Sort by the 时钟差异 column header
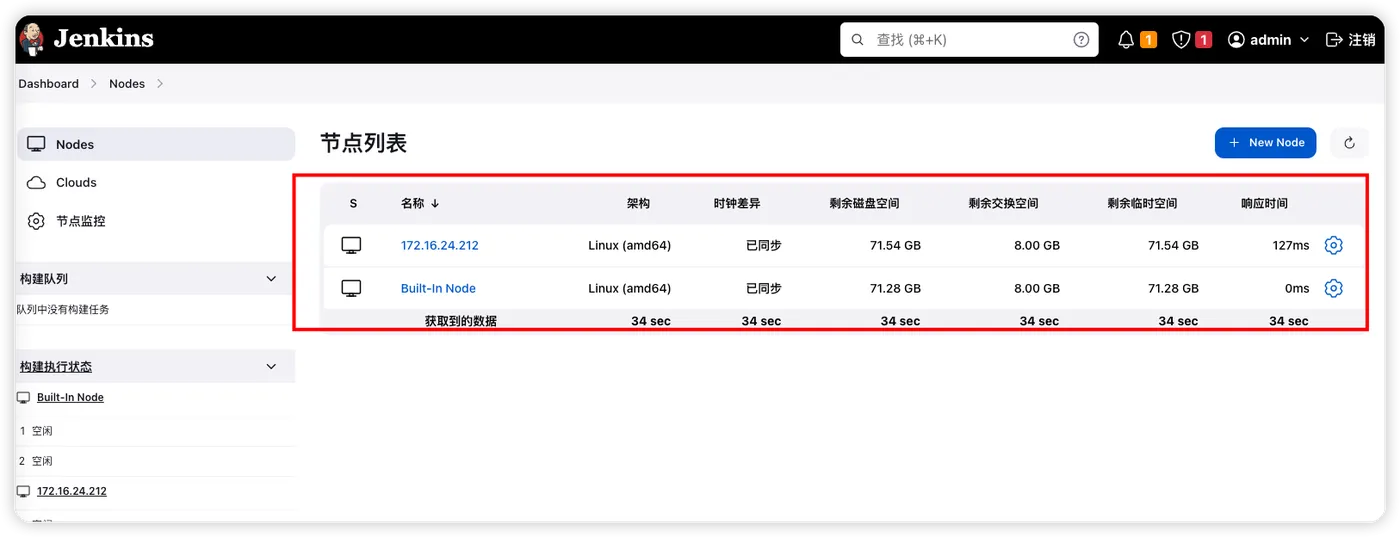 737,204
